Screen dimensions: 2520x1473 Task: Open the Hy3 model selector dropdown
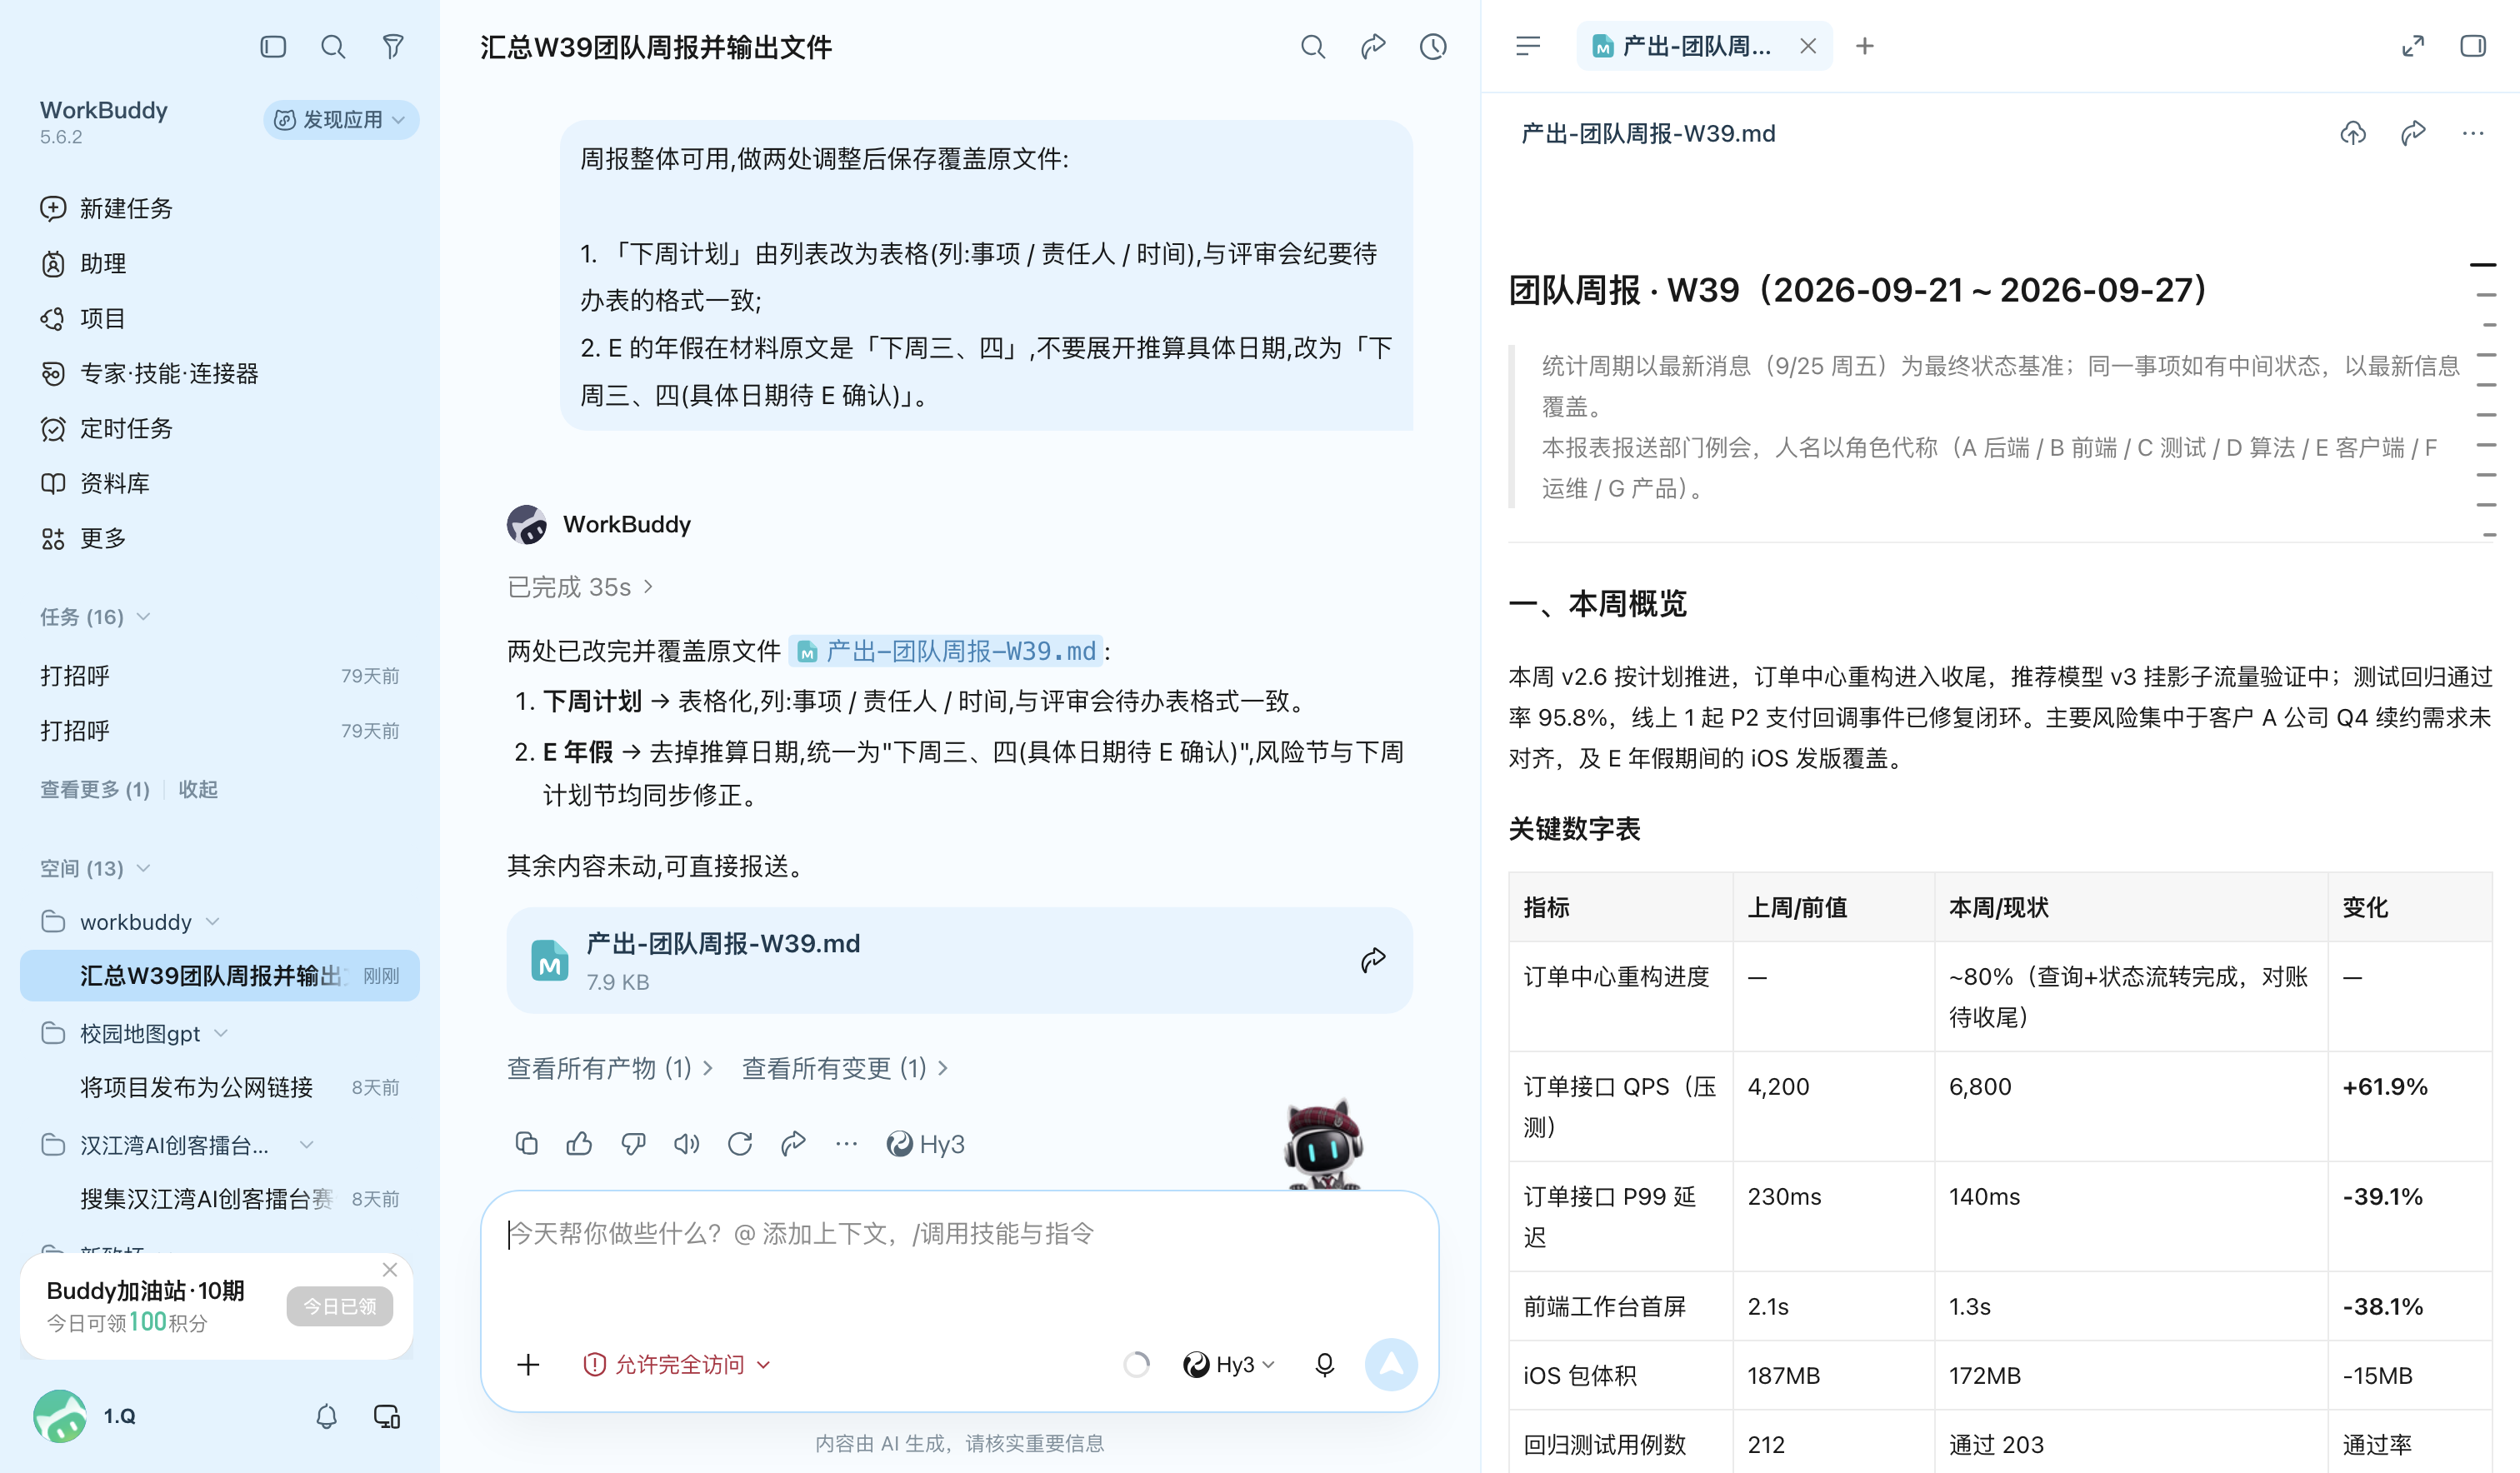pyautogui.click(x=1229, y=1364)
